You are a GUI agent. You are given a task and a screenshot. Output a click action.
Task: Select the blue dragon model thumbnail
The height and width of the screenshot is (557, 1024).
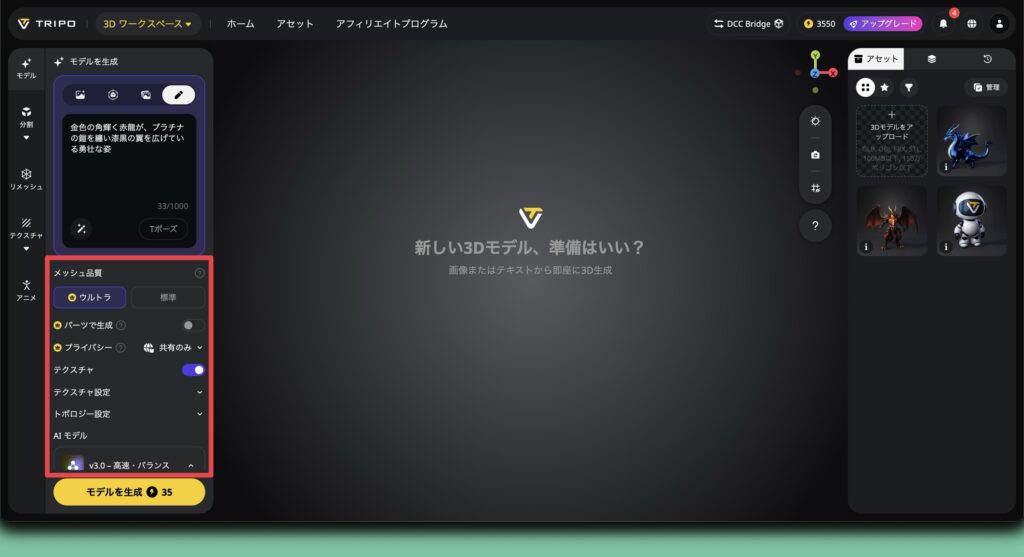pyautogui.click(x=971, y=140)
